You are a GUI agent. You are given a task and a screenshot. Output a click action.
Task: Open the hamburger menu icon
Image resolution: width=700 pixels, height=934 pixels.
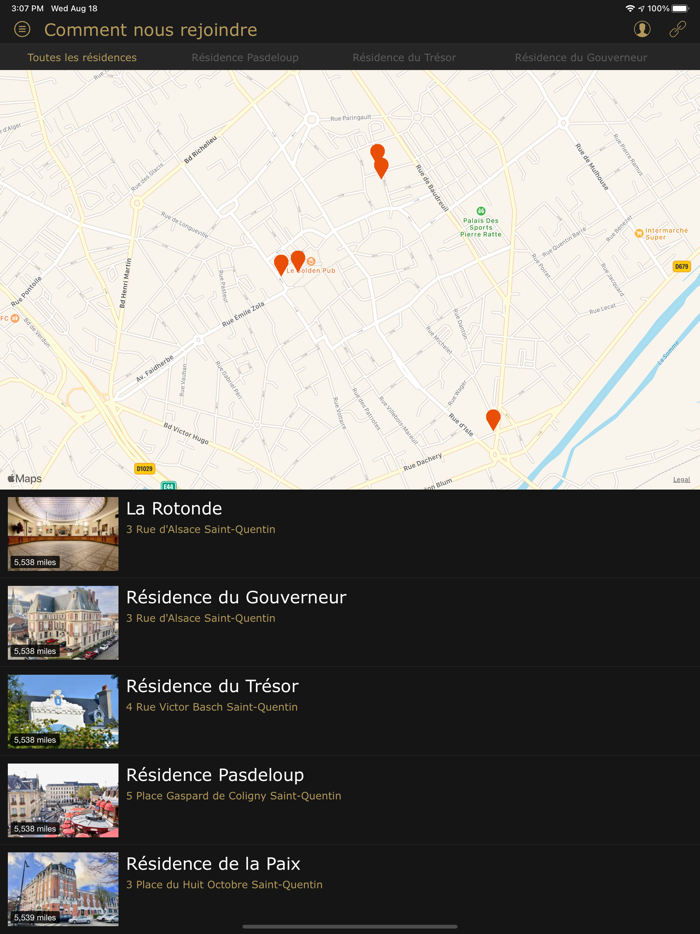pos(22,29)
